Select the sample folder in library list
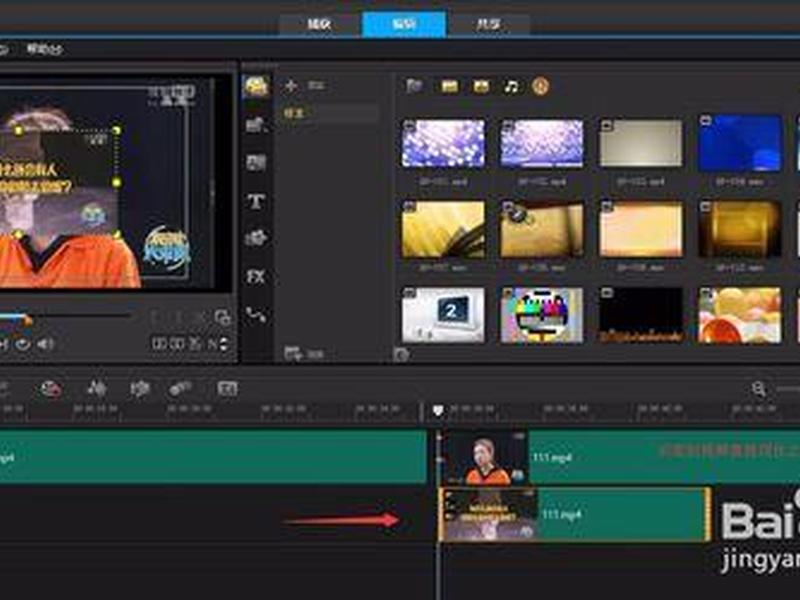Screen dimensions: 800x600 (x=330, y=113)
